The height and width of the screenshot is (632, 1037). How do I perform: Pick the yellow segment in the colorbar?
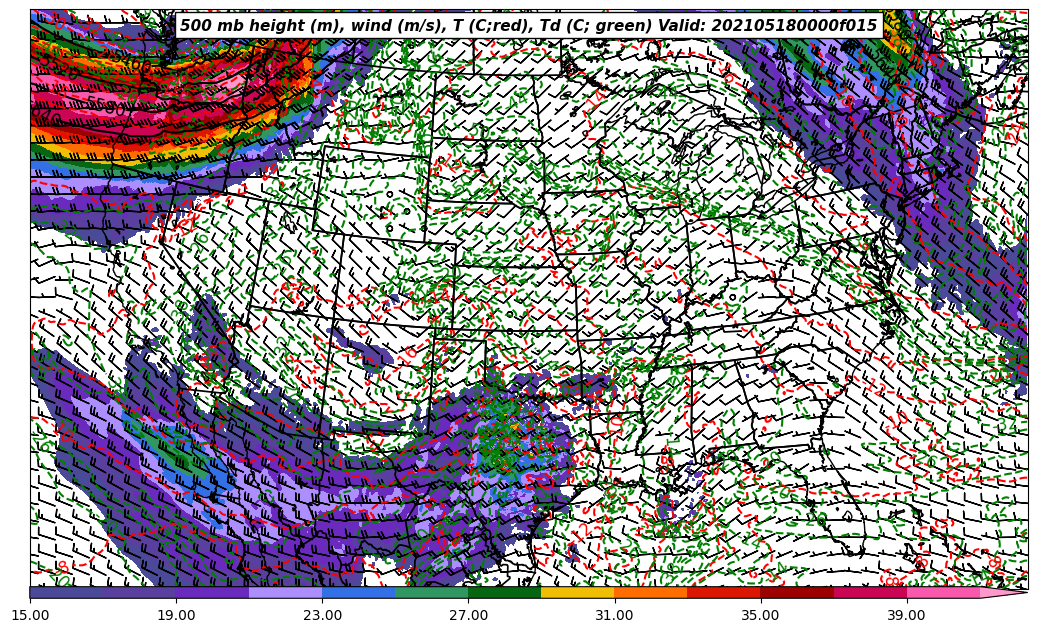tap(577, 592)
